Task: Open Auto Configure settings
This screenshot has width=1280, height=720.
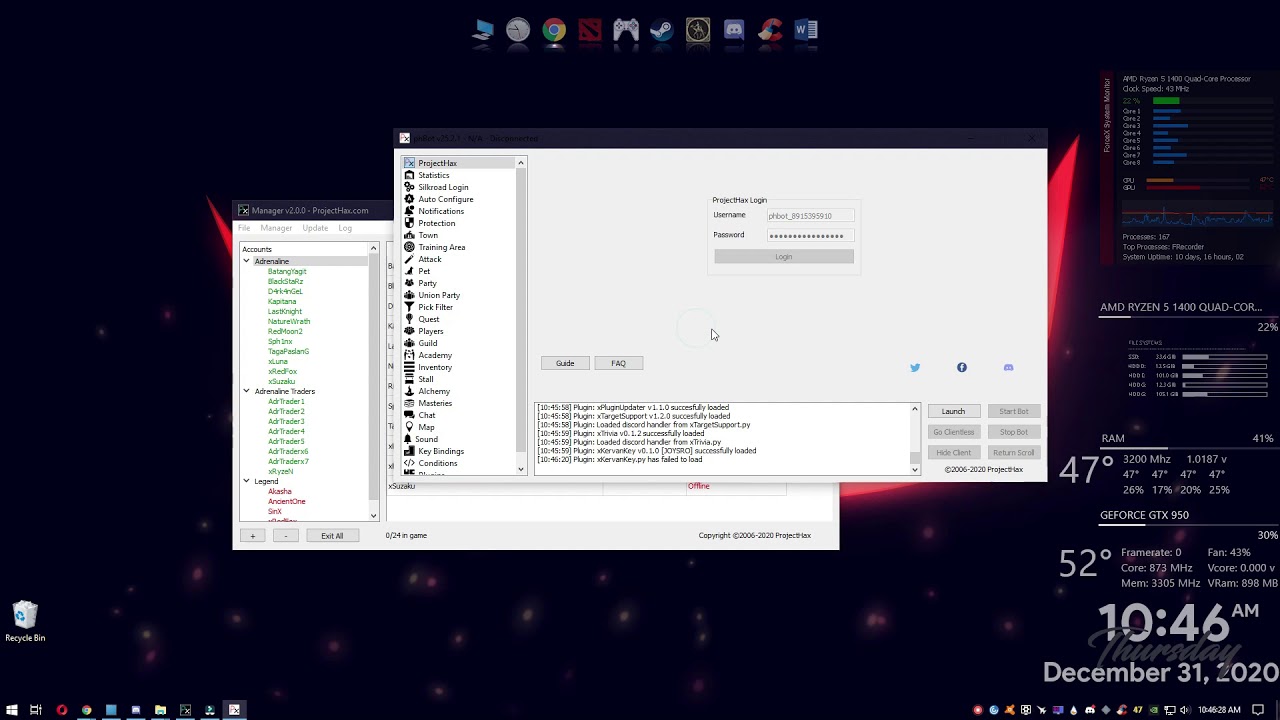Action: 445,199
